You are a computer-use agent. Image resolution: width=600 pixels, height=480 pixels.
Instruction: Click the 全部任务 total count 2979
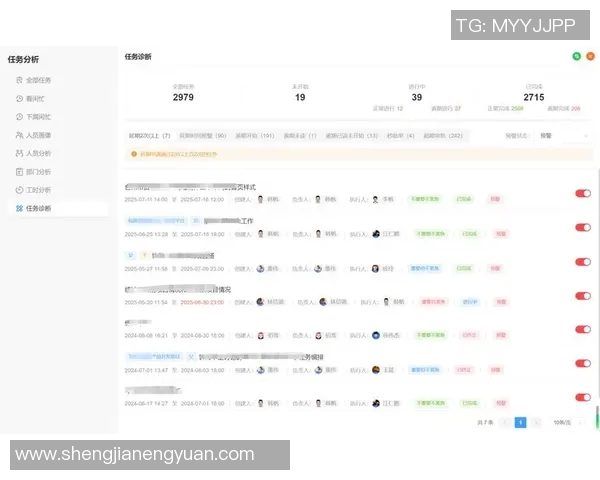(x=183, y=97)
